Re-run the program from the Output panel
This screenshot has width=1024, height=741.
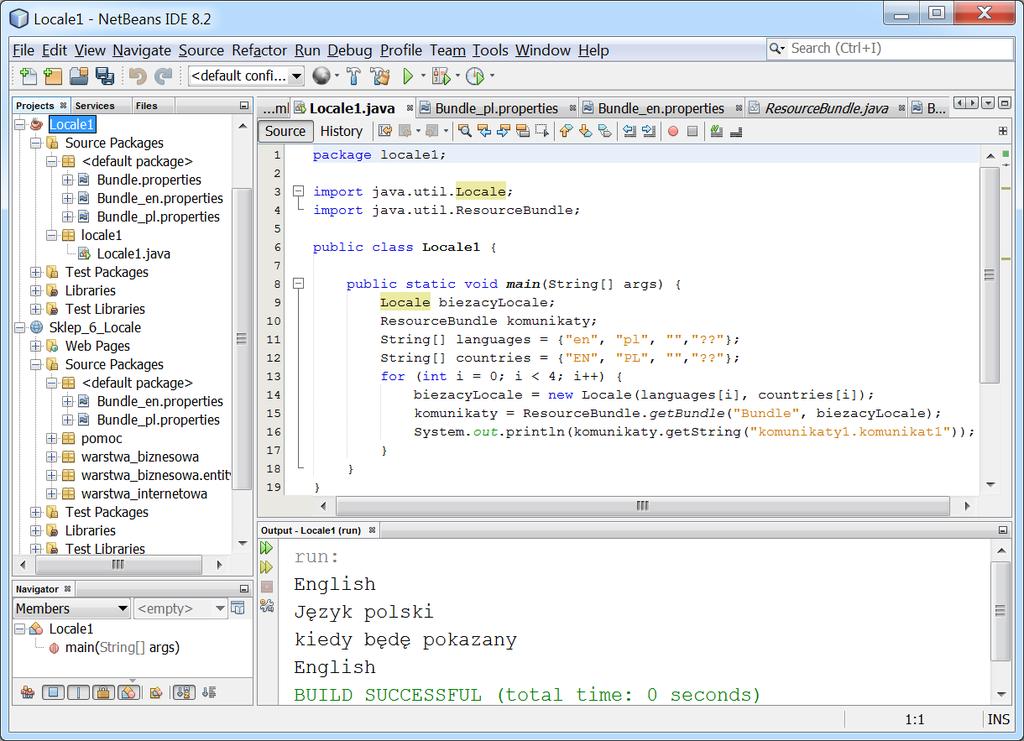pos(266,548)
